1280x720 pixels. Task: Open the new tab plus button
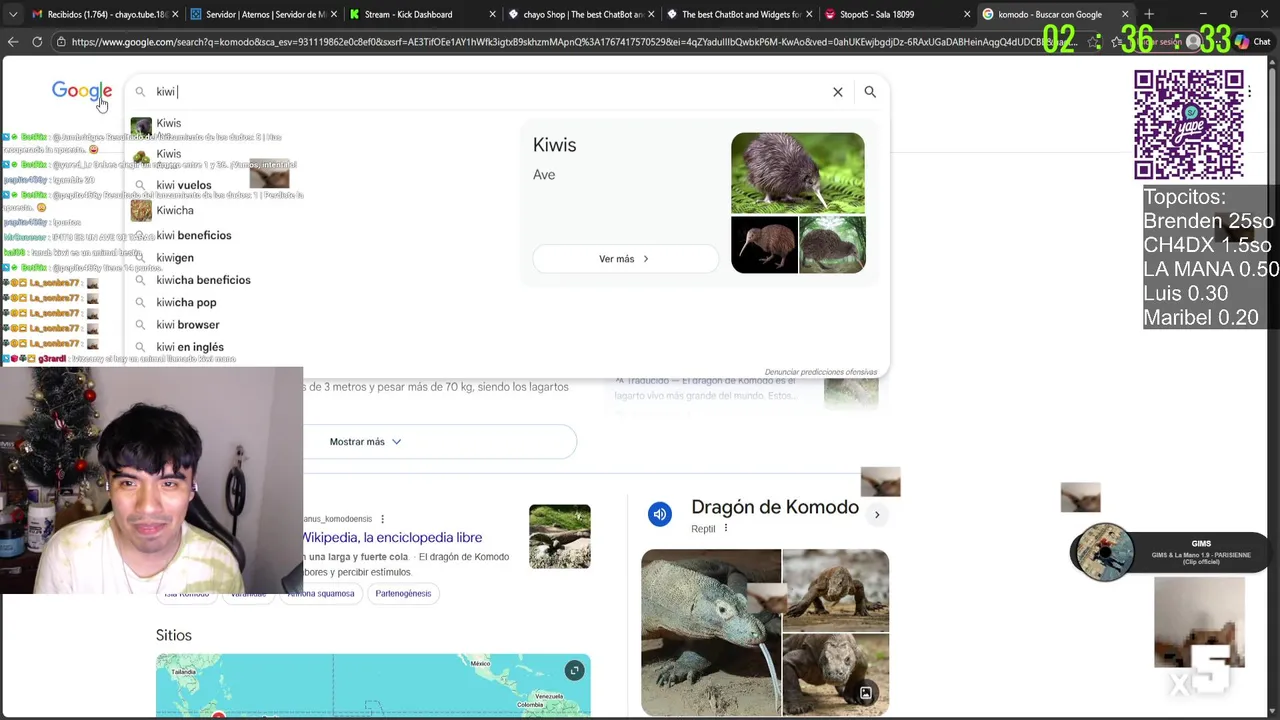pos(1148,14)
